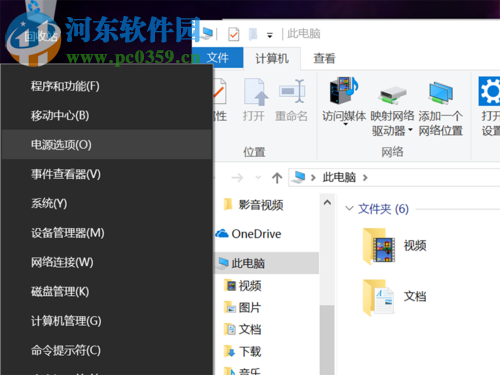Switch to the 查看 ribbon tab
The image size is (500, 375).
[x=324, y=59]
